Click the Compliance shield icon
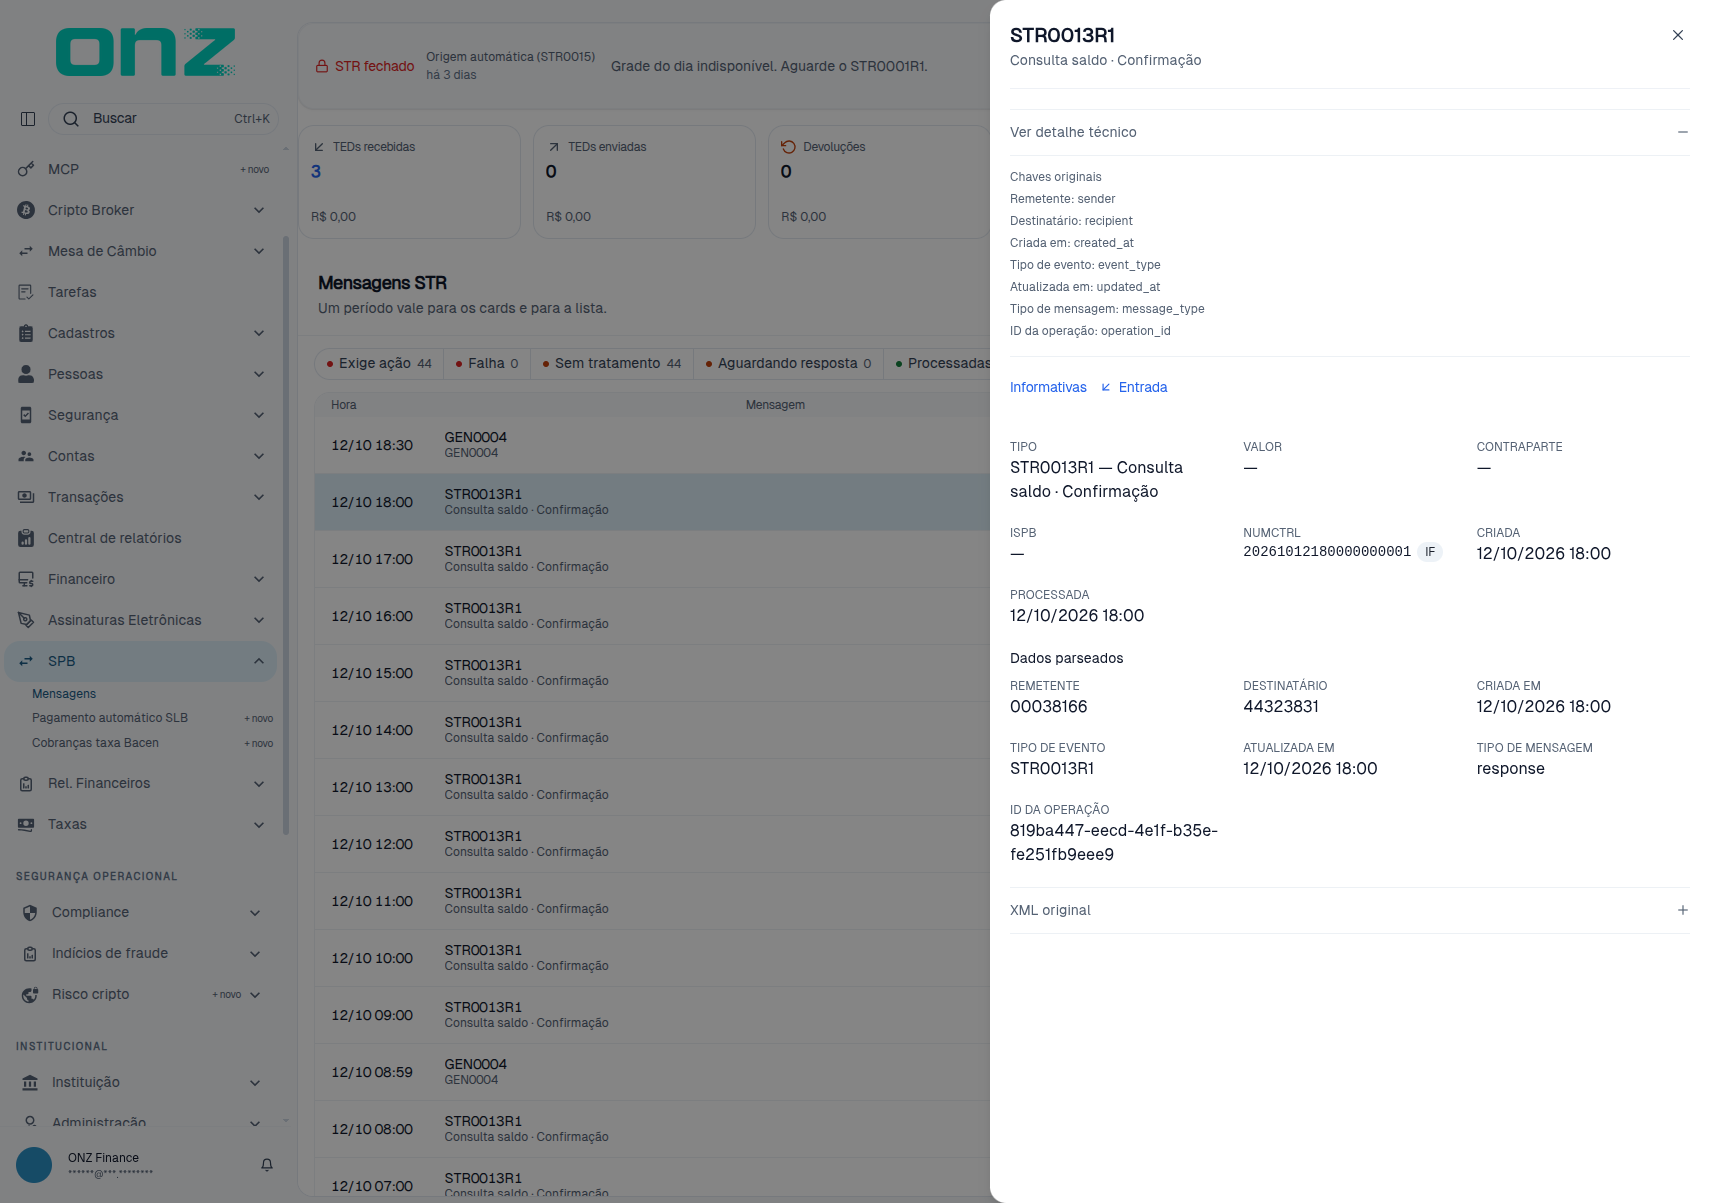The image size is (1710, 1203). 30,913
